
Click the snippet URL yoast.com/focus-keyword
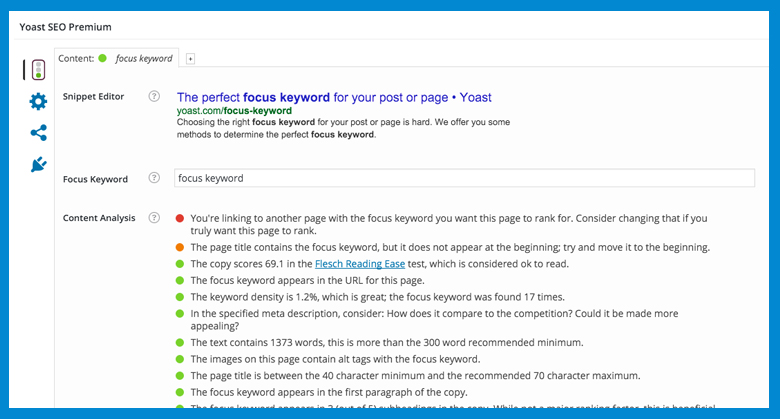[x=234, y=110]
